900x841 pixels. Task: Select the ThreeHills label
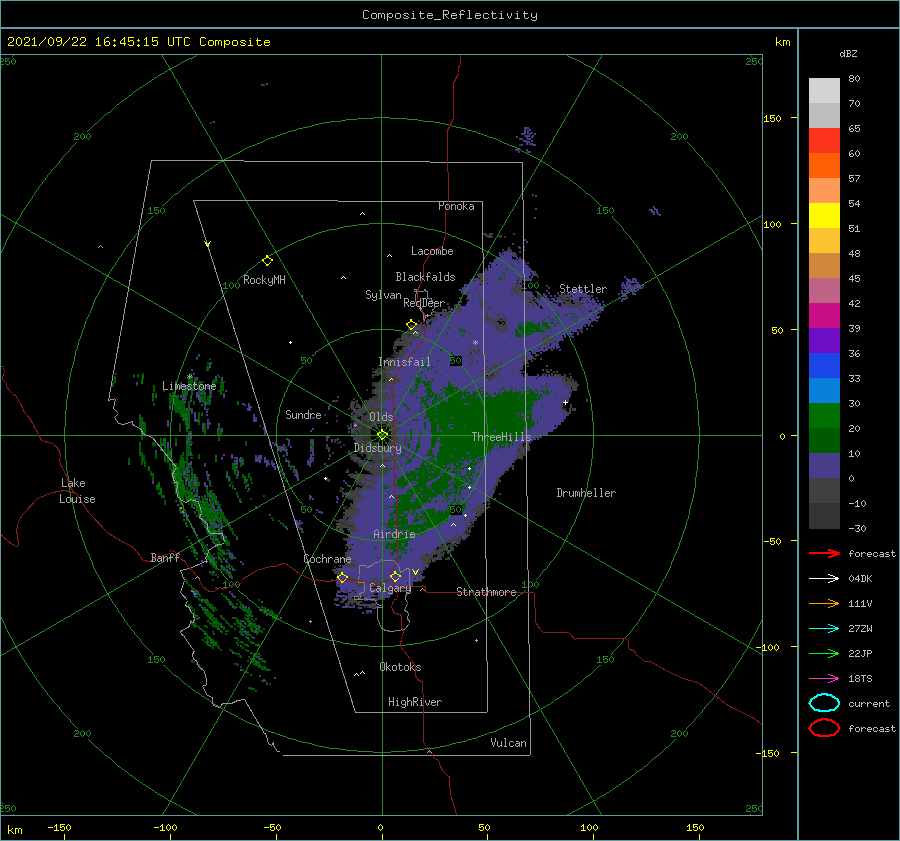(x=501, y=437)
